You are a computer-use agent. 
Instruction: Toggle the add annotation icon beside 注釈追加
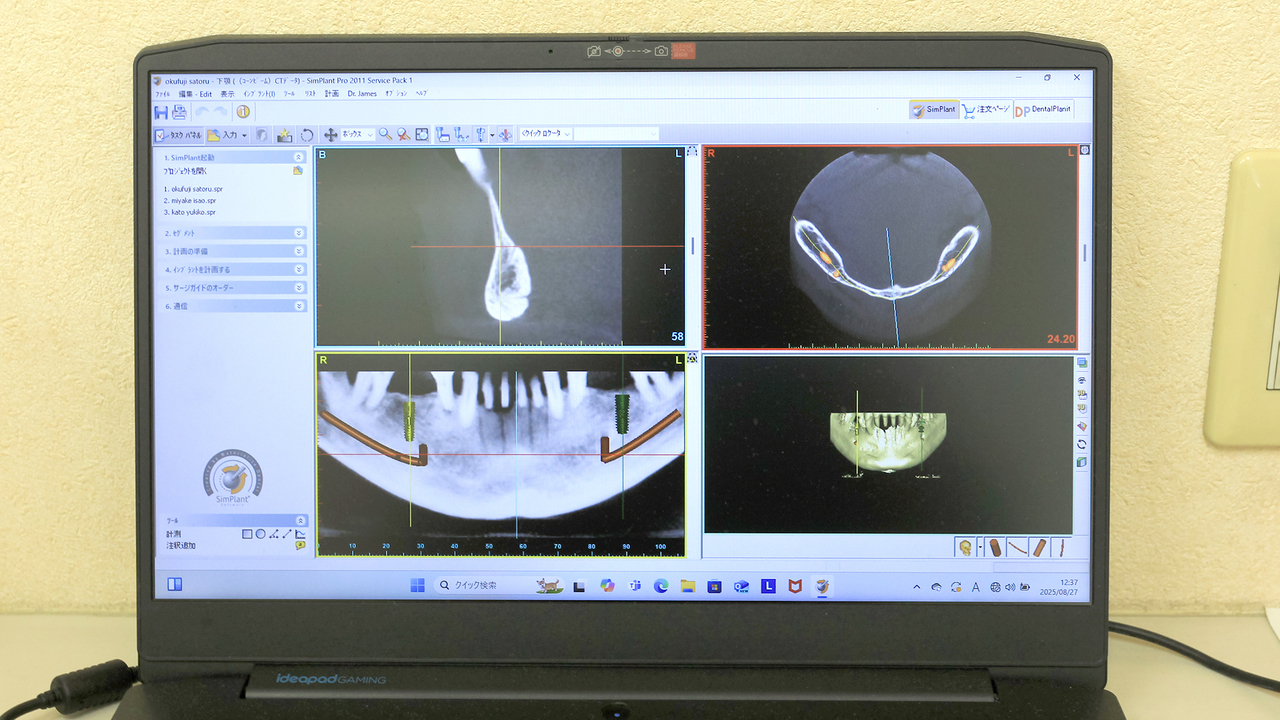pyautogui.click(x=300, y=546)
